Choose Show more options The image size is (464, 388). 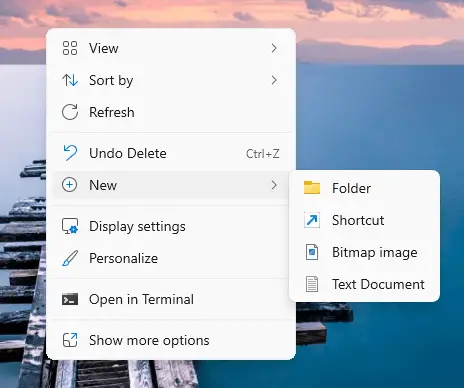(171, 340)
